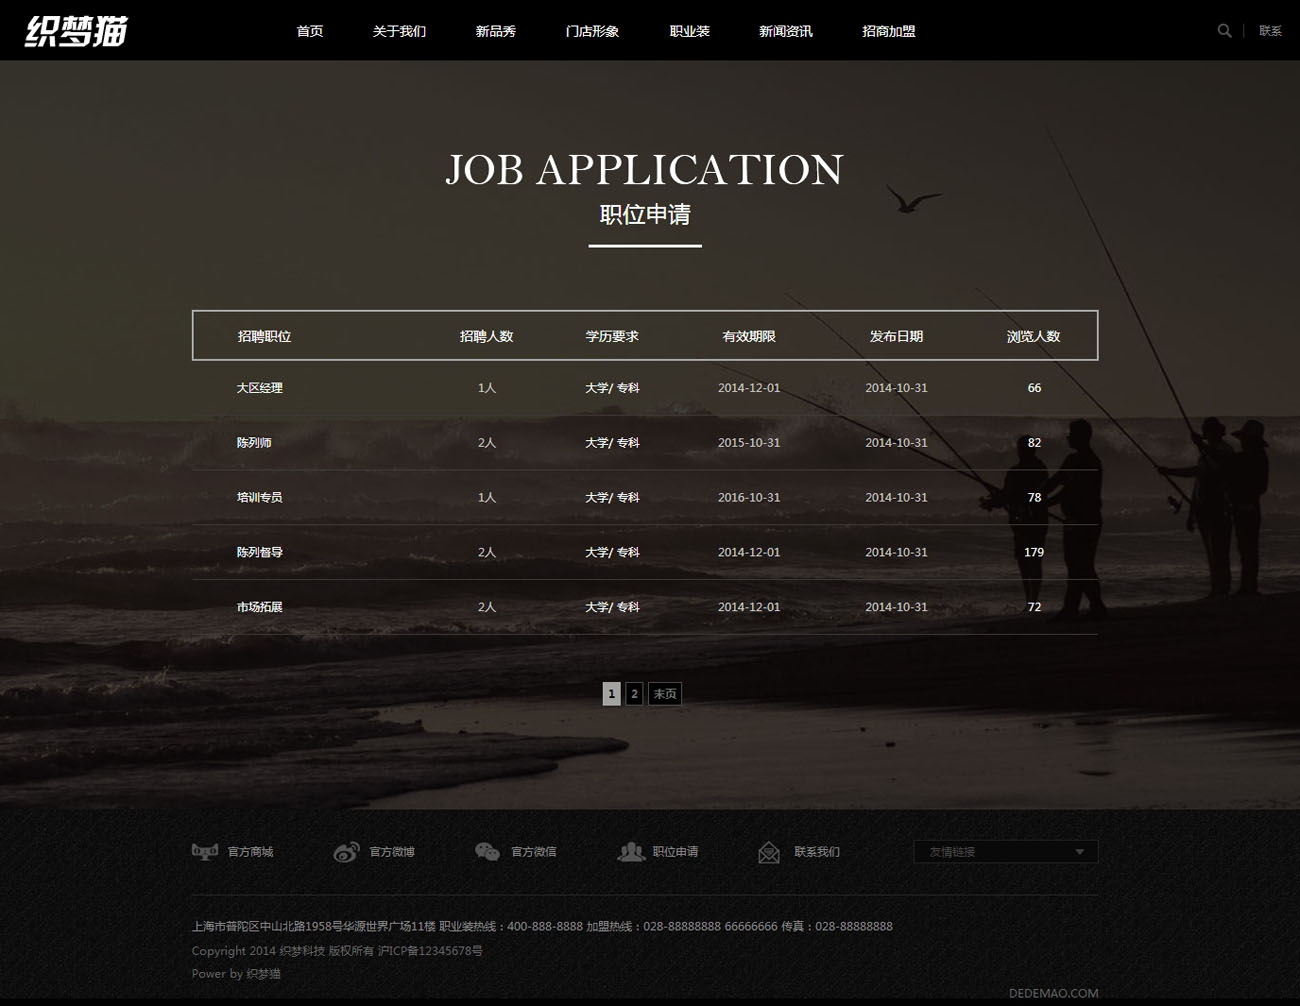This screenshot has width=1300, height=1006.
Task: Click the 联系我们 envelope icon
Action: click(x=769, y=853)
